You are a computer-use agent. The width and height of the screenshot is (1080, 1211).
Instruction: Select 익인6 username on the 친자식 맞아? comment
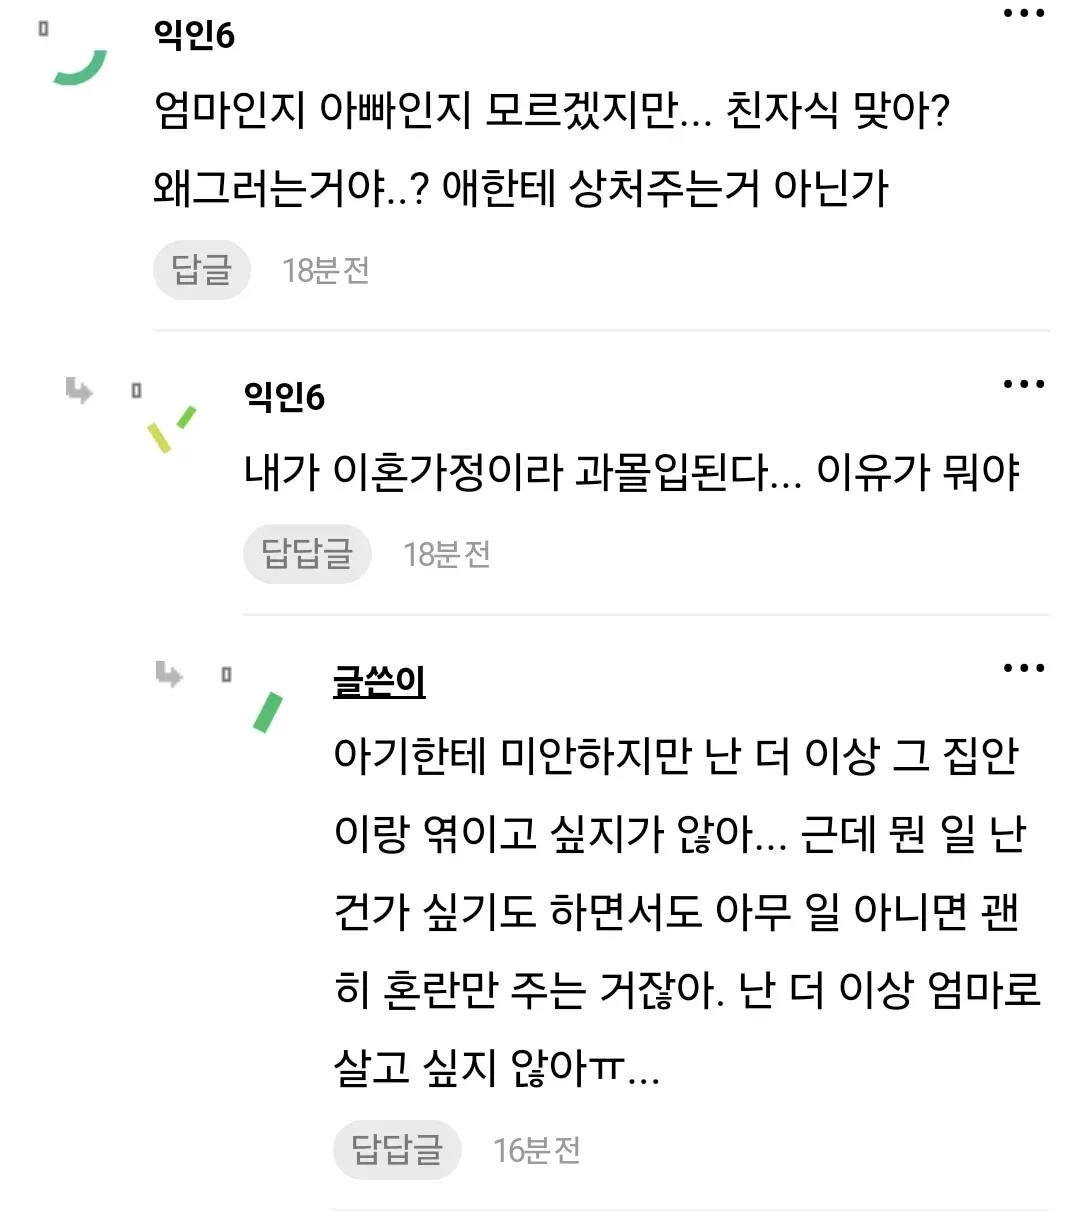click(194, 35)
